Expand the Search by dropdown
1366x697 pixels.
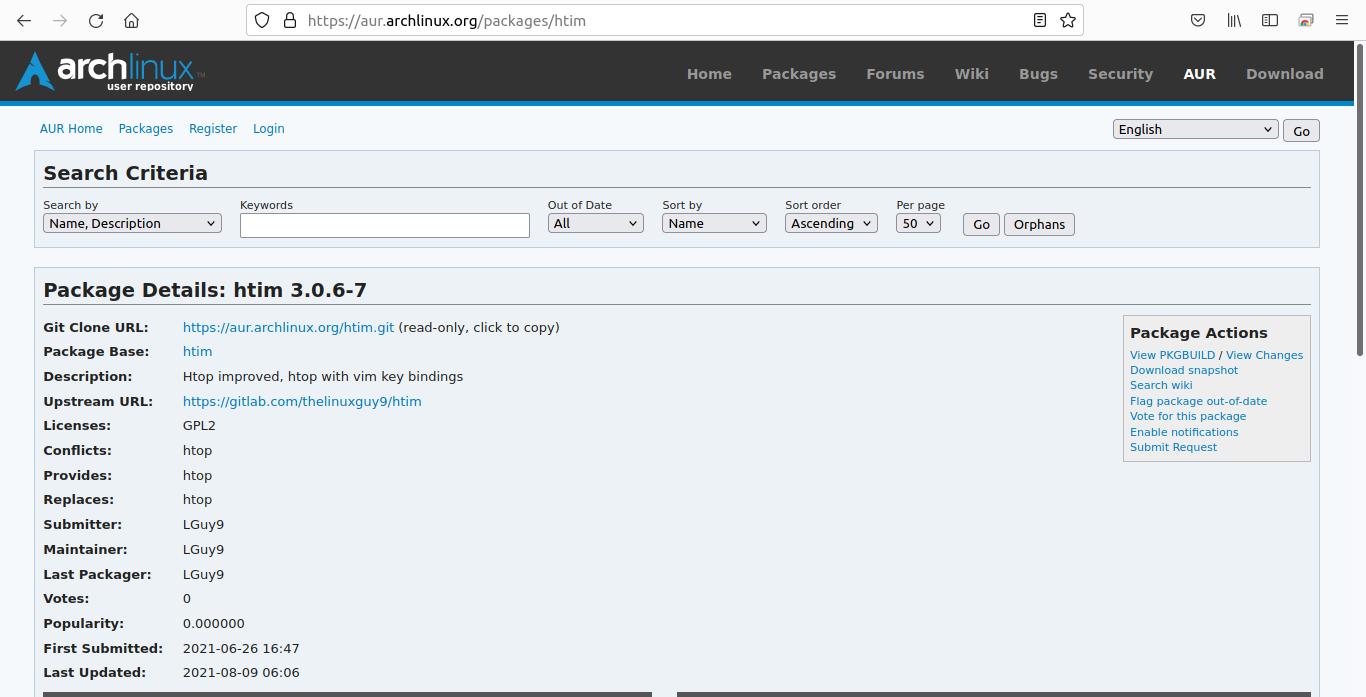coord(132,223)
